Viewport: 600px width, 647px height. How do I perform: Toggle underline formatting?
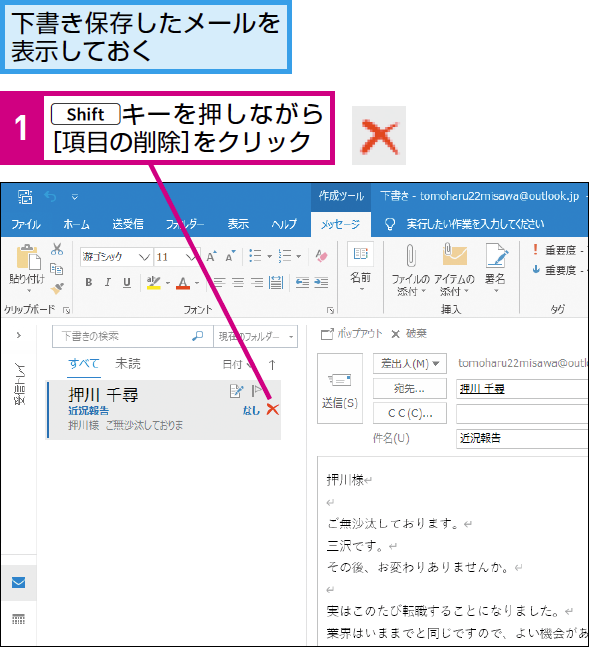[127, 282]
